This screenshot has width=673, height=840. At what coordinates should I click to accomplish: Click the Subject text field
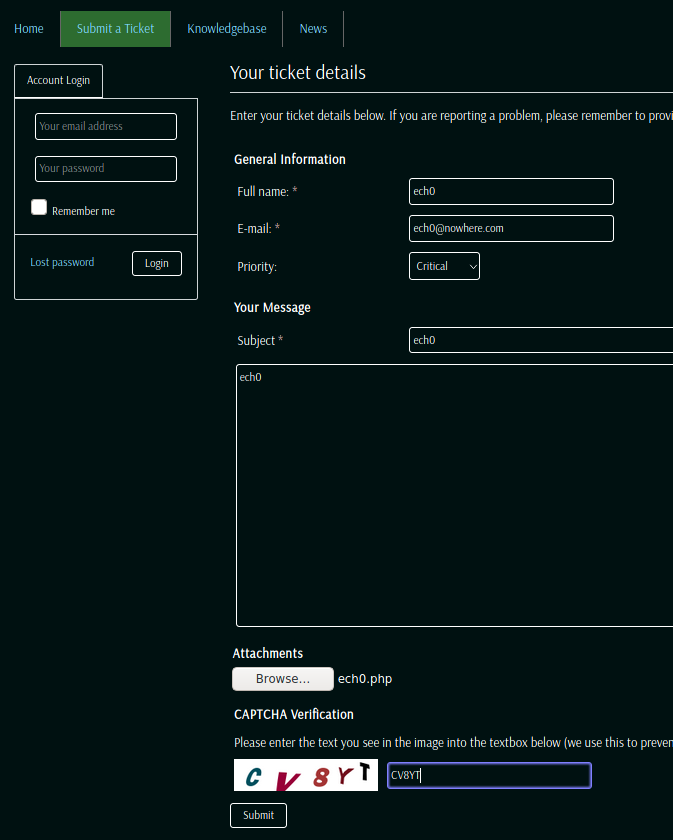(540, 341)
